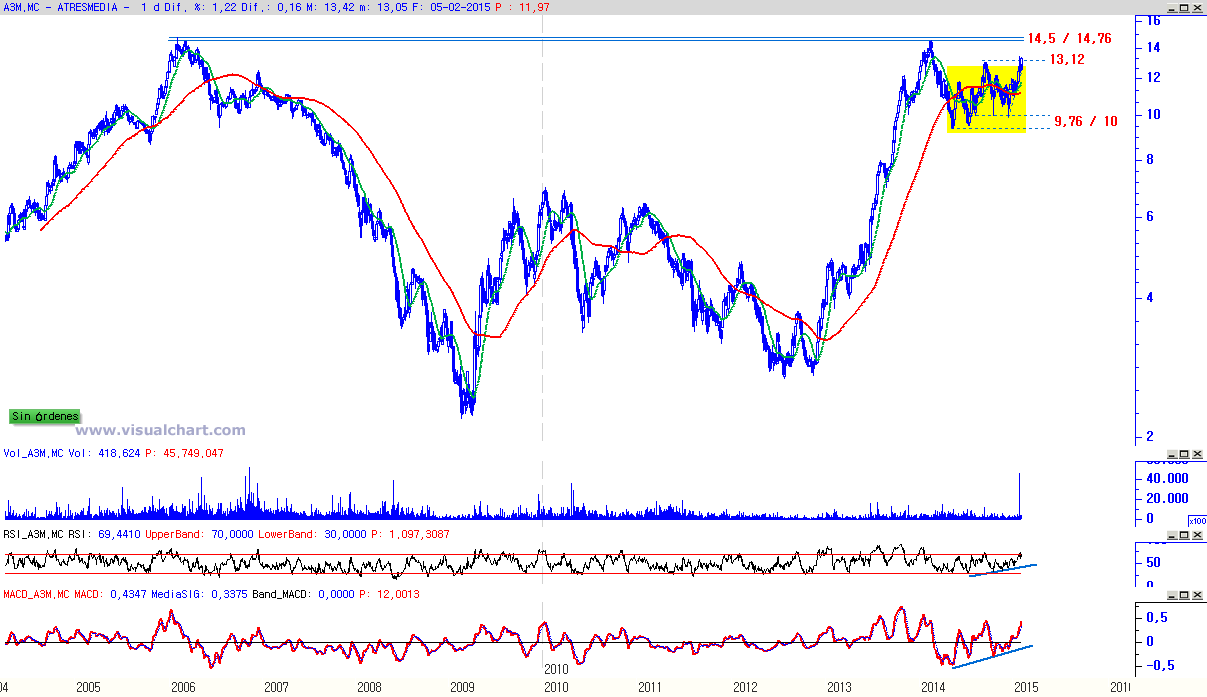1207x697 pixels.
Task: Close the MACD indicator panel
Action: [x=1197, y=595]
